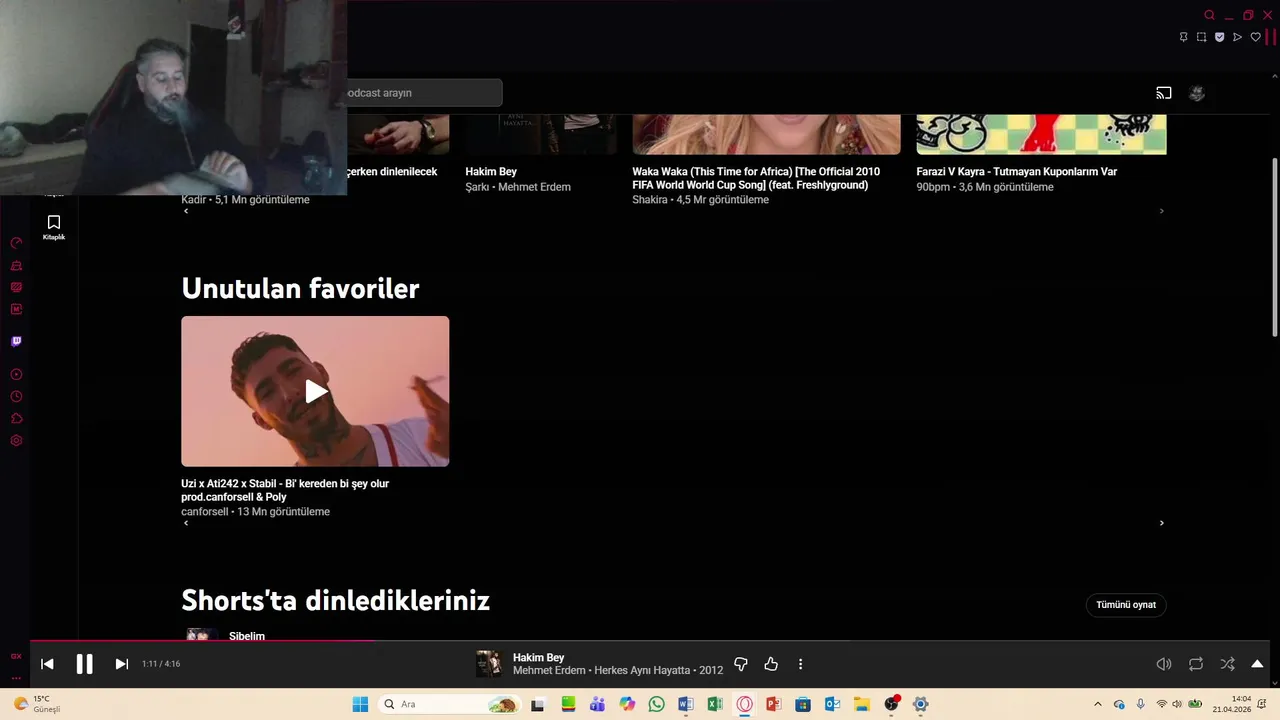Open Farazi V Kayra - Tutmayan Kuponlarım Var
The image size is (1280, 720).
tap(1016, 172)
